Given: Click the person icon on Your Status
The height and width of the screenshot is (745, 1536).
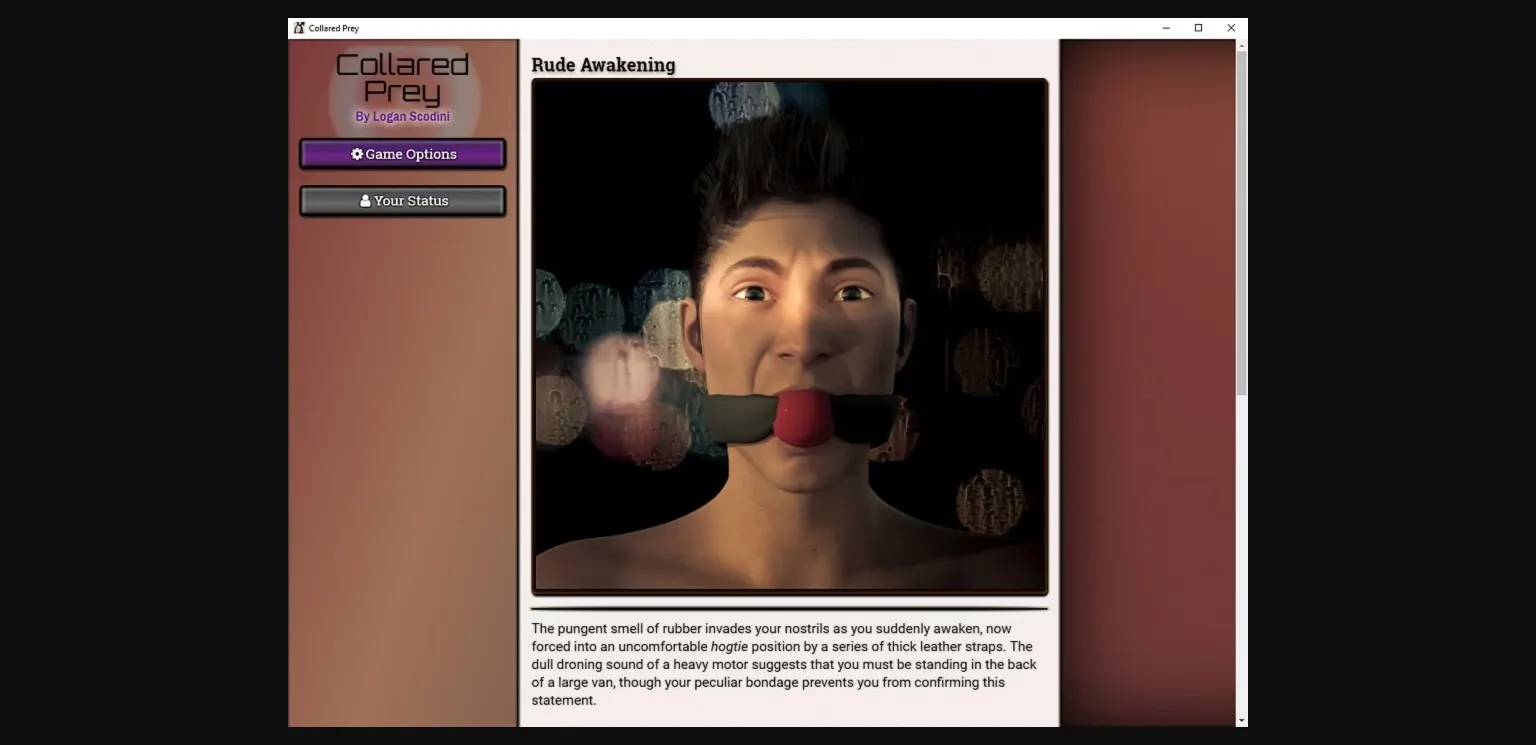Looking at the screenshot, I should coord(365,201).
